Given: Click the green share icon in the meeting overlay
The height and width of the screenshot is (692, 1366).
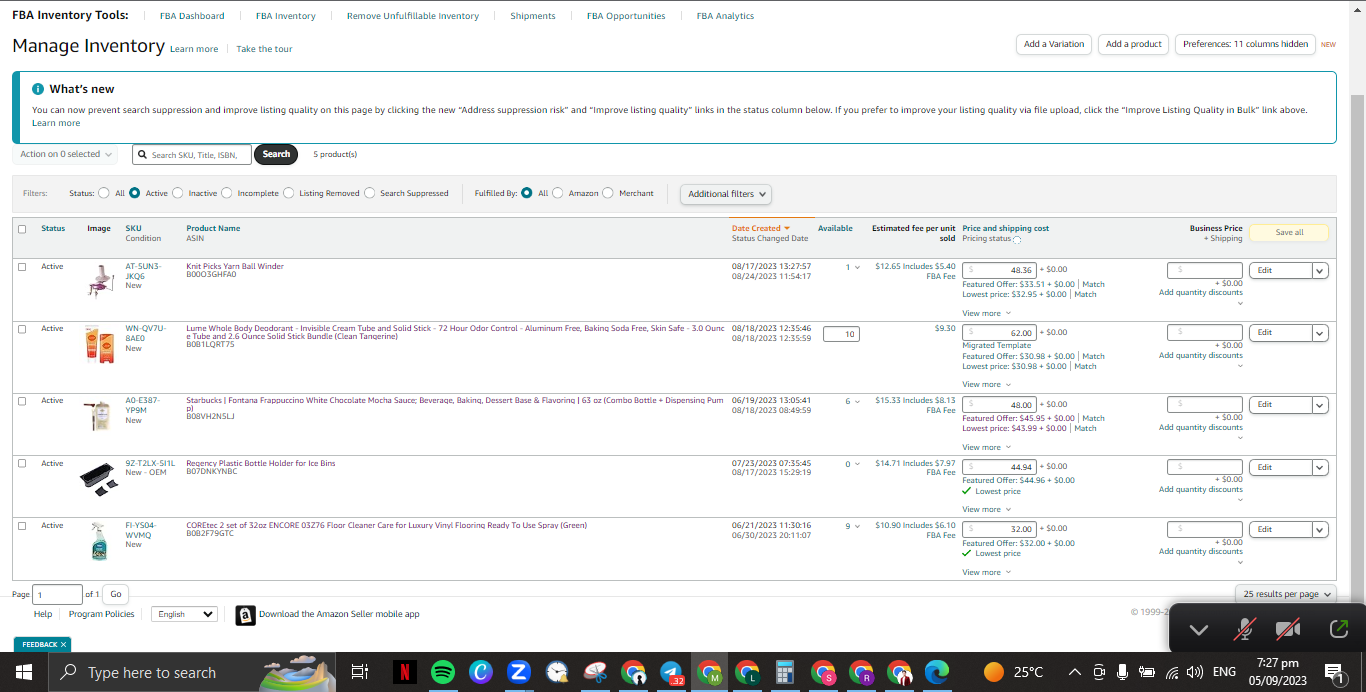Looking at the screenshot, I should [1338, 629].
